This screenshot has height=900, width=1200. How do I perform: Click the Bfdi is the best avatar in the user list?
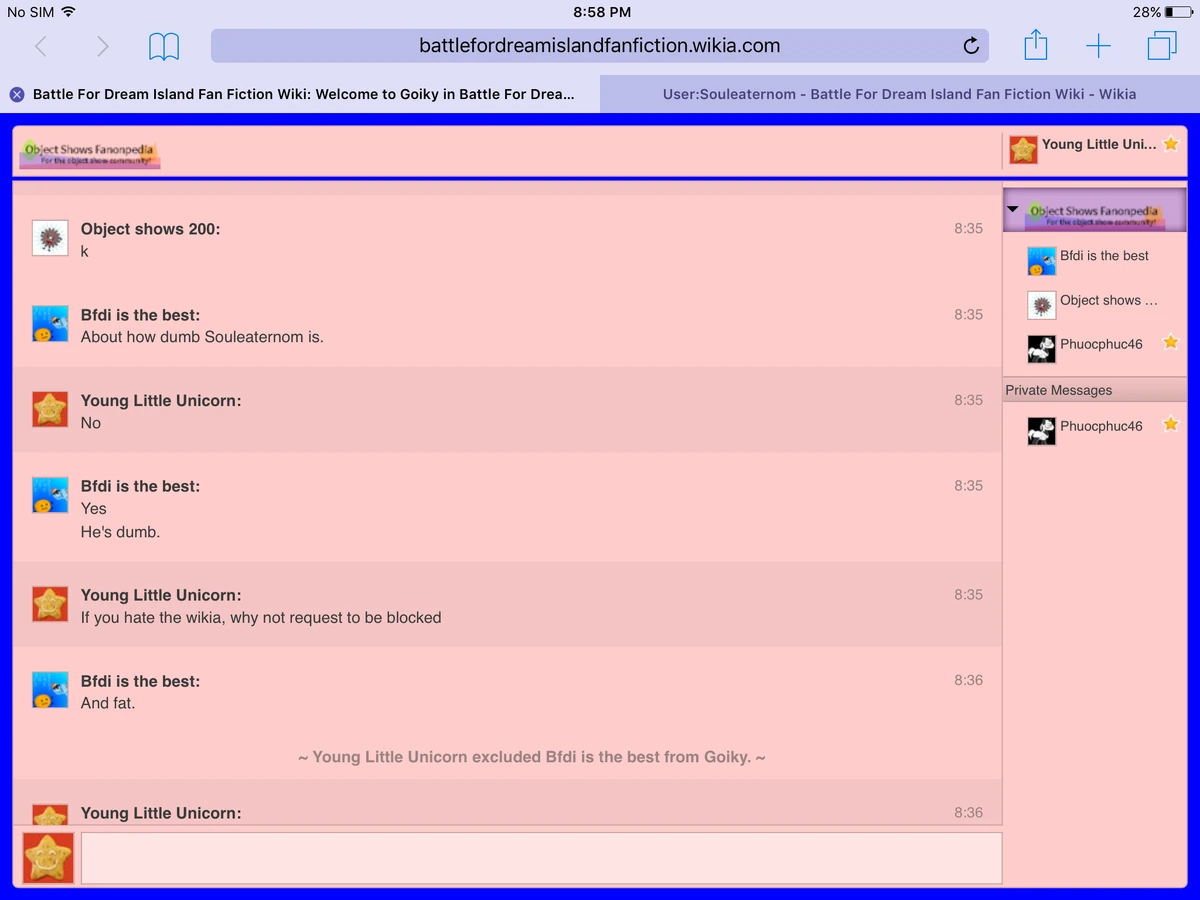[x=1041, y=260]
